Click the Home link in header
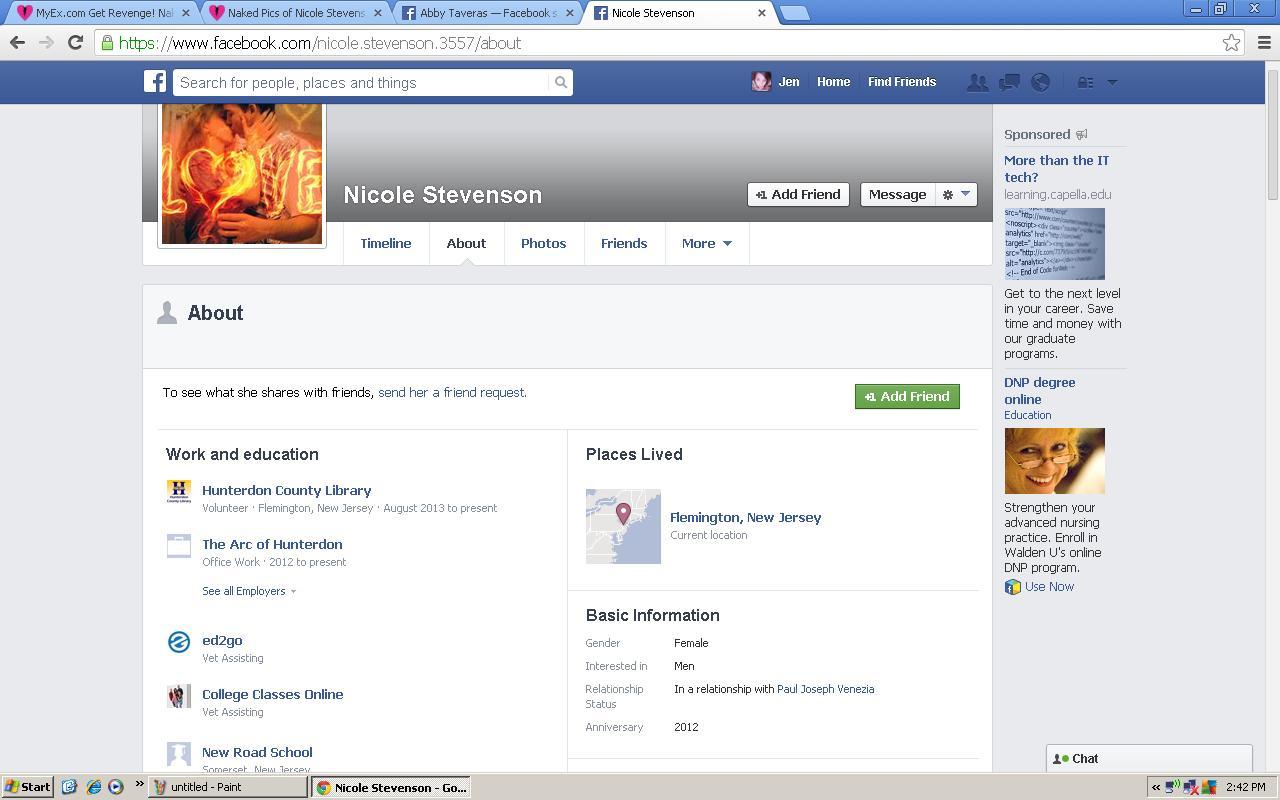The width and height of the screenshot is (1280, 800). point(833,82)
